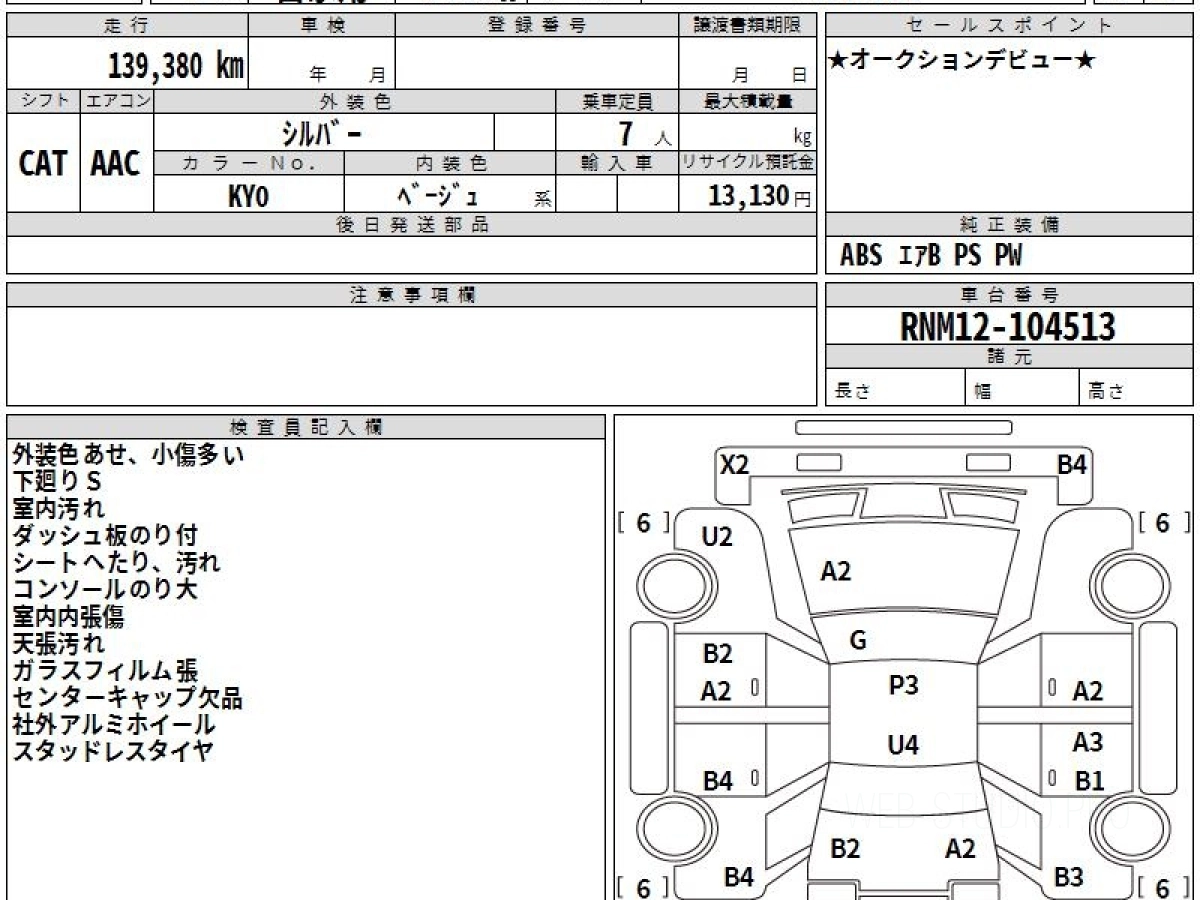The height and width of the screenshot is (900, 1200).
Task: Select the note シートへたり、汚れ
Action: [x=116, y=563]
